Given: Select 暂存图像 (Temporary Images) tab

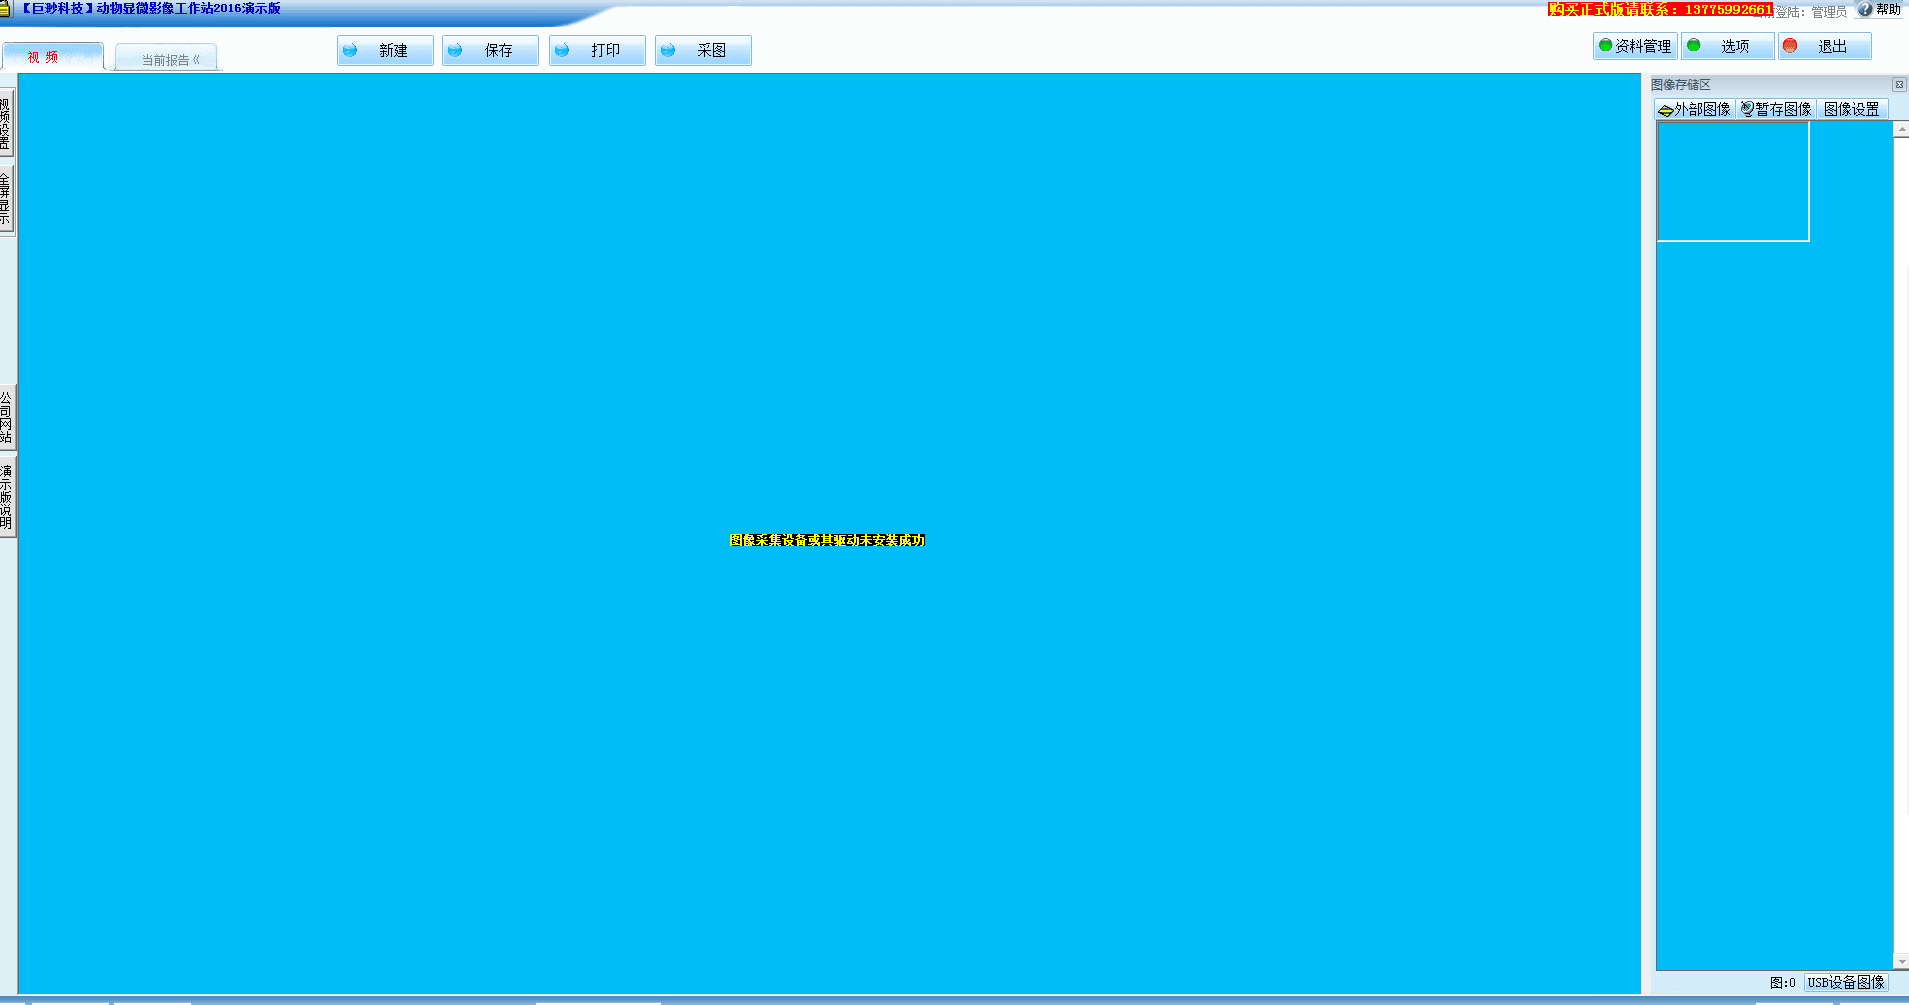Looking at the screenshot, I should 1776,109.
